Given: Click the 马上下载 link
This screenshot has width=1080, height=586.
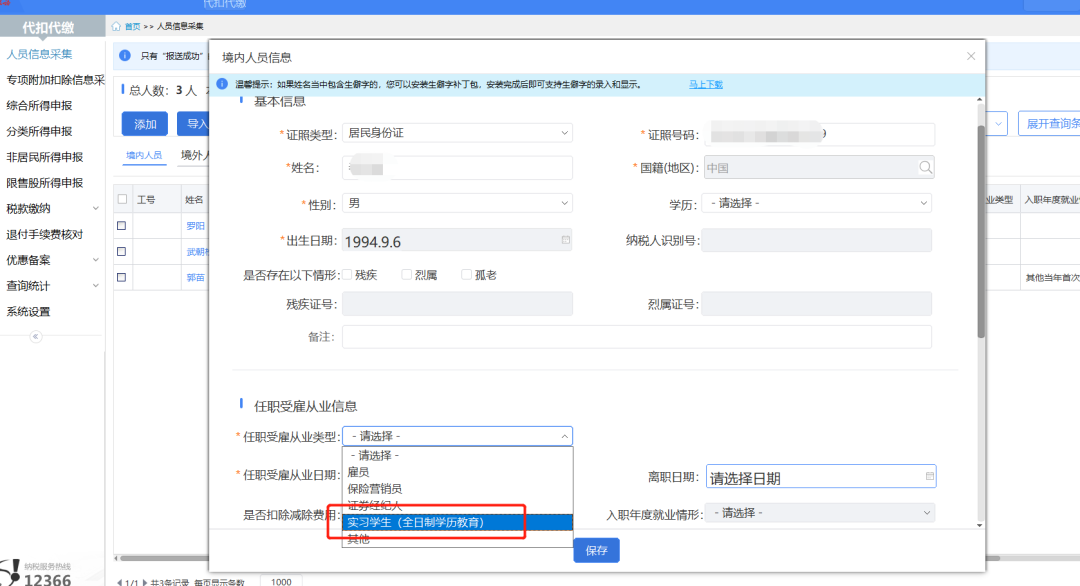Looking at the screenshot, I should point(705,85).
